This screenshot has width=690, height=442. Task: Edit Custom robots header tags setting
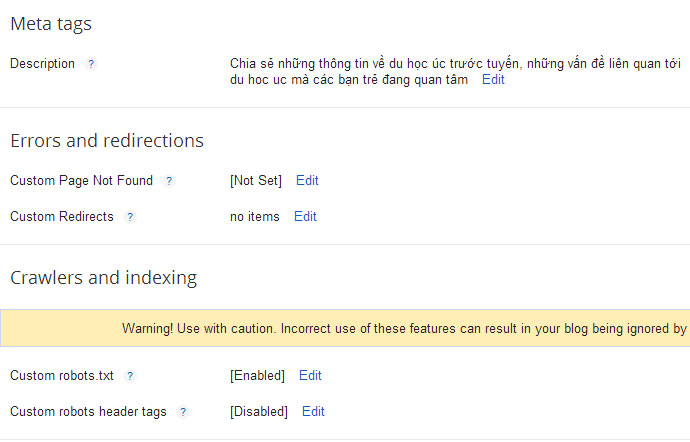(x=313, y=412)
